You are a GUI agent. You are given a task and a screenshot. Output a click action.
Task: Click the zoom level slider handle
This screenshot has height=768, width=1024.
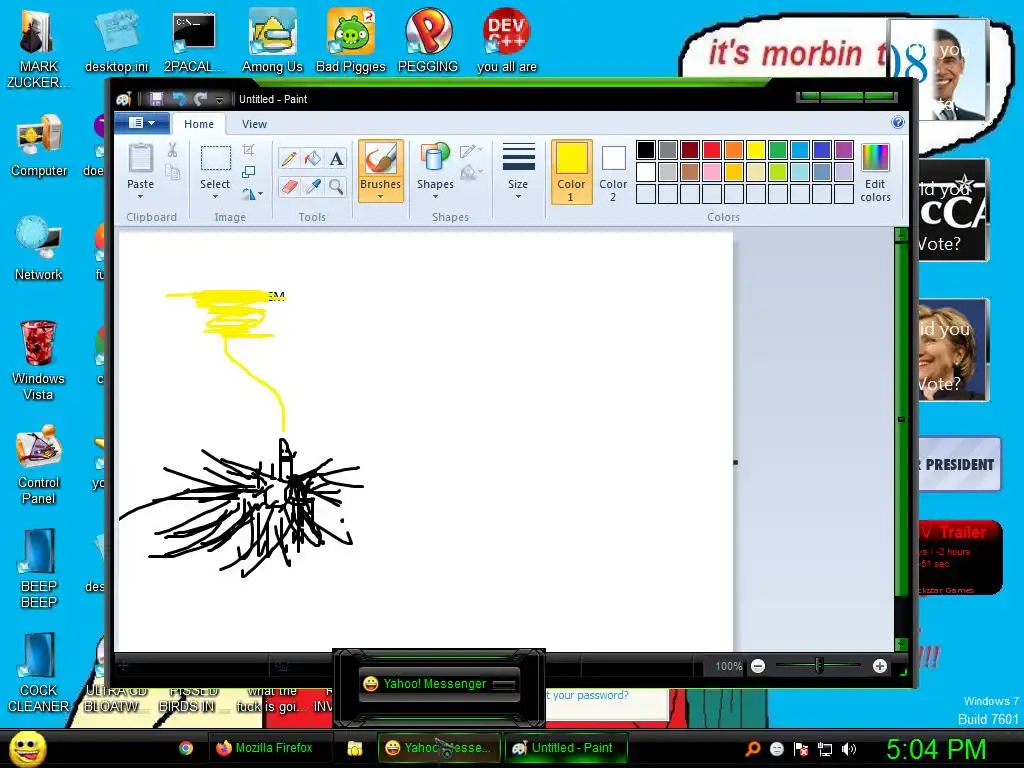819,665
